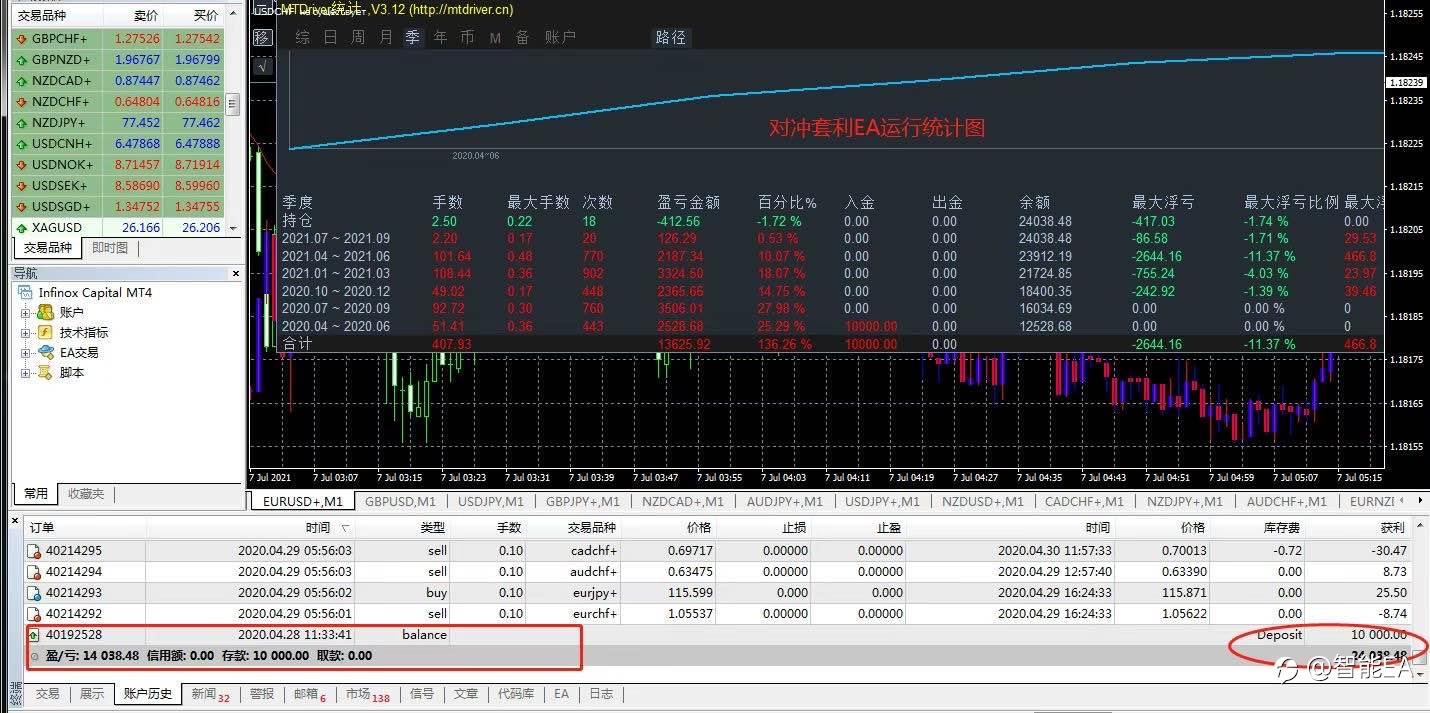The height and width of the screenshot is (713, 1430).
Task: Click the order 40214295 sell icon
Action: (33, 551)
